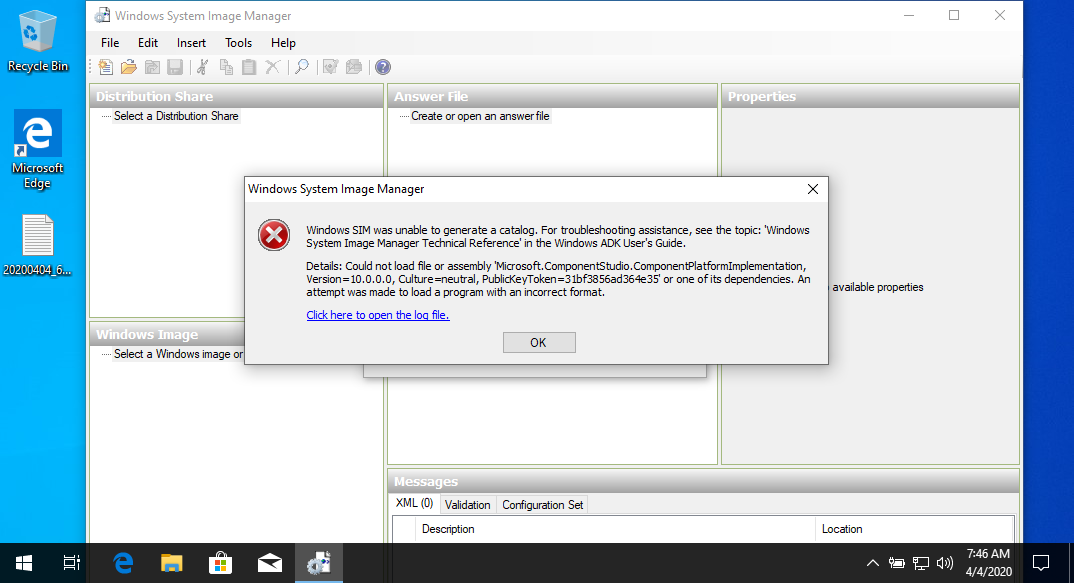The height and width of the screenshot is (583, 1074).
Task: Click the Copy toolbar icon
Action: pos(226,67)
